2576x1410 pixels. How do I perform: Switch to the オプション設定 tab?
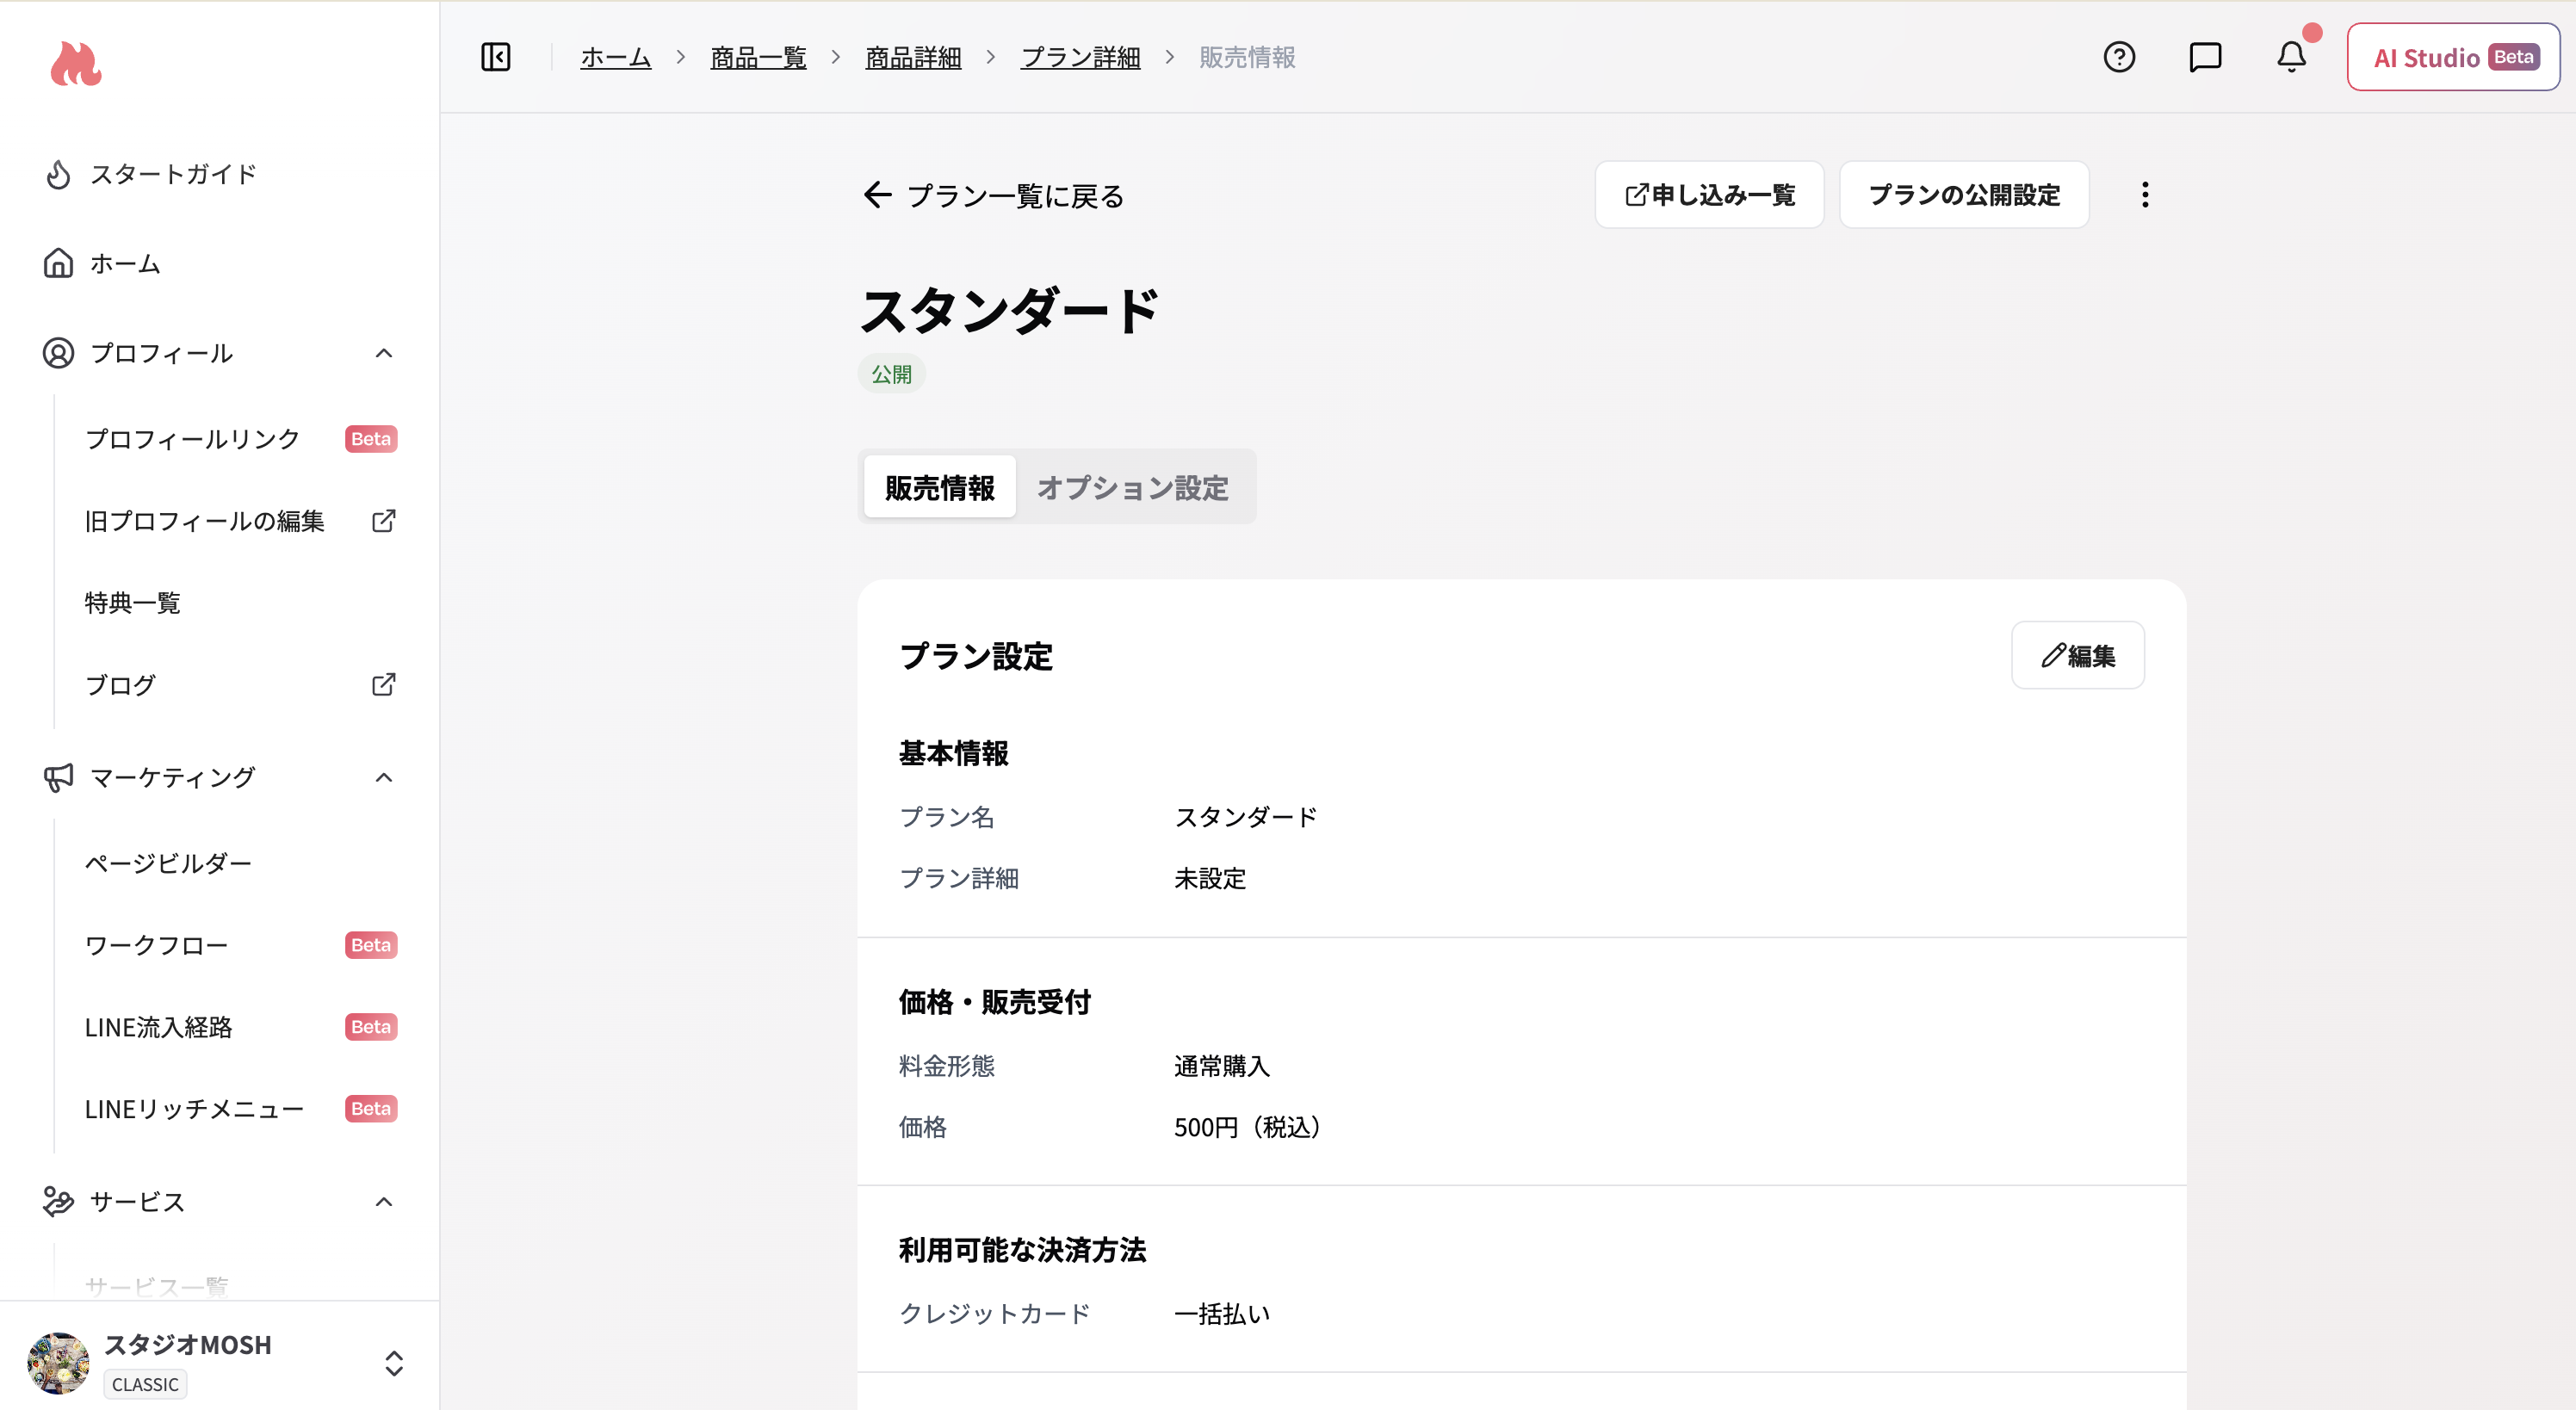[x=1132, y=487]
